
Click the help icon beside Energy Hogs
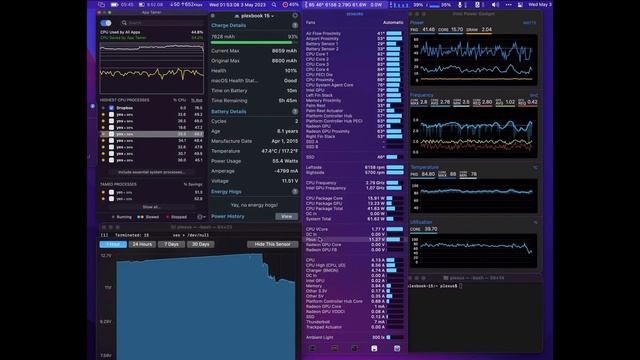[295, 191]
